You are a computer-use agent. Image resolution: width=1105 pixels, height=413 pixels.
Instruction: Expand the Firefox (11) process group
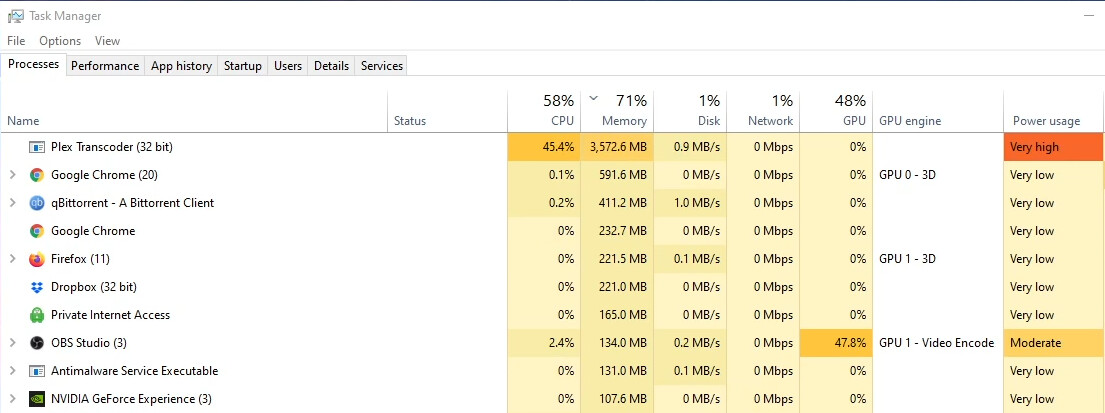click(x=12, y=259)
